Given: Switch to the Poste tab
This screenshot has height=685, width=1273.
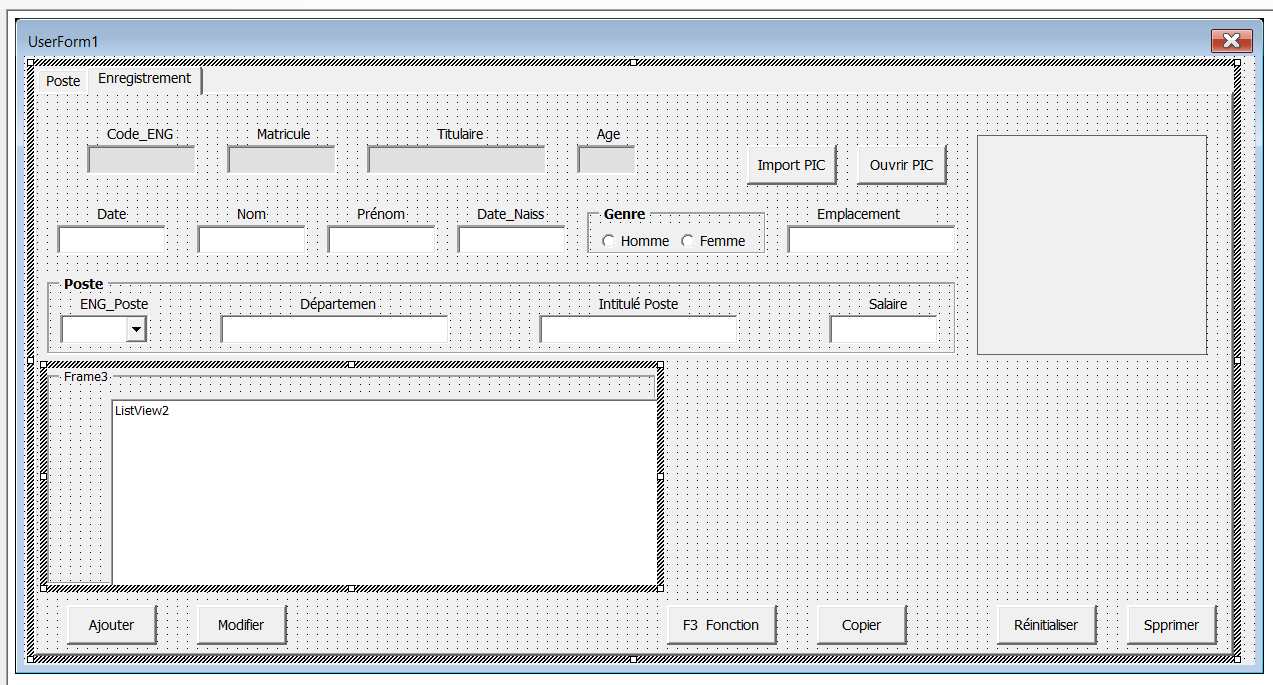Looking at the screenshot, I should [x=63, y=80].
